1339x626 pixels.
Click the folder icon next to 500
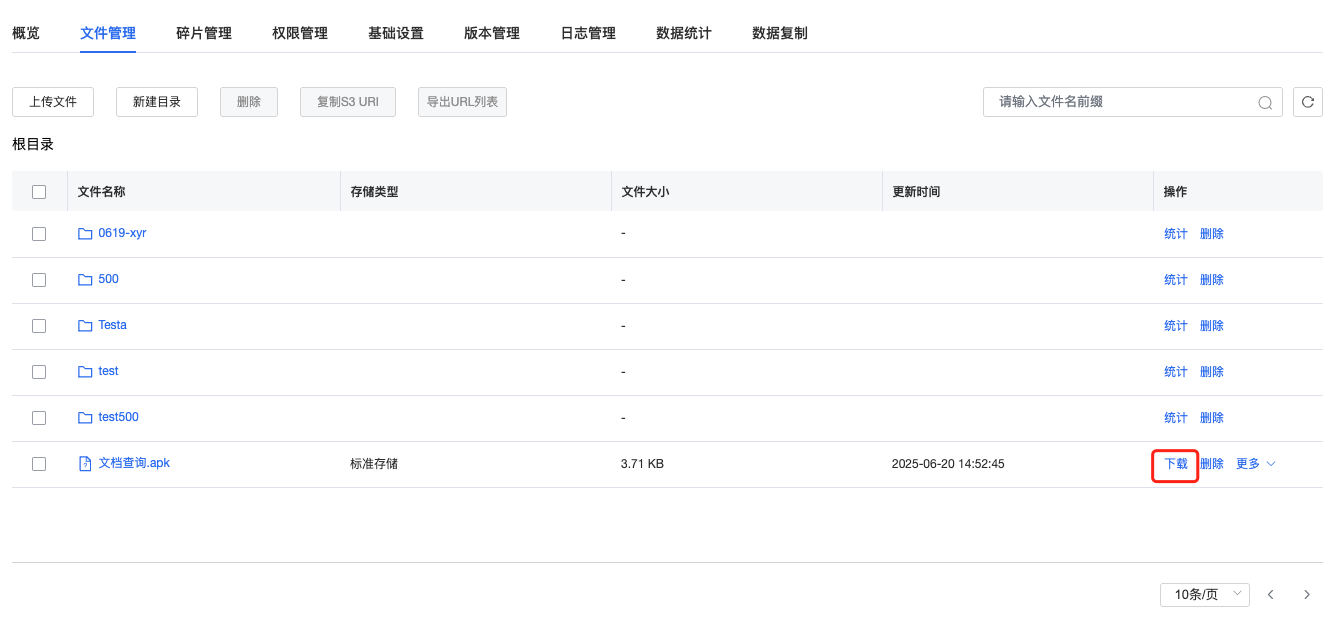point(85,279)
